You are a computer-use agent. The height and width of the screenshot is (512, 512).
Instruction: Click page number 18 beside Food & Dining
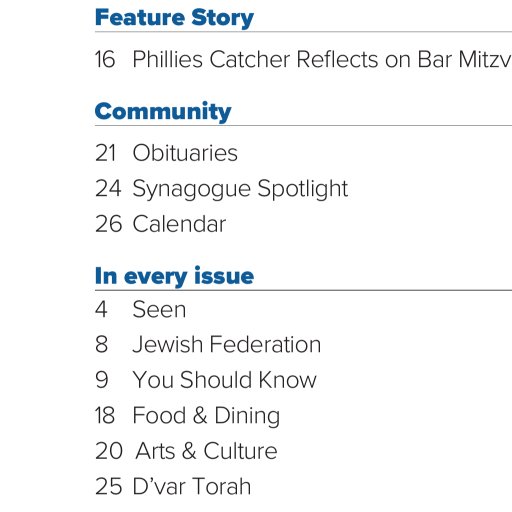105,415
